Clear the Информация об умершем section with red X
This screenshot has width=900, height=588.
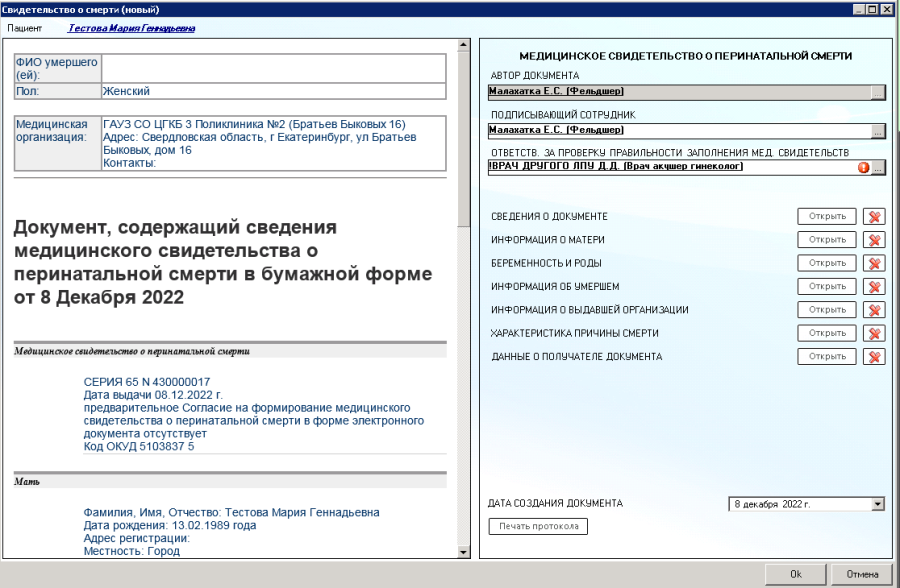click(x=874, y=287)
